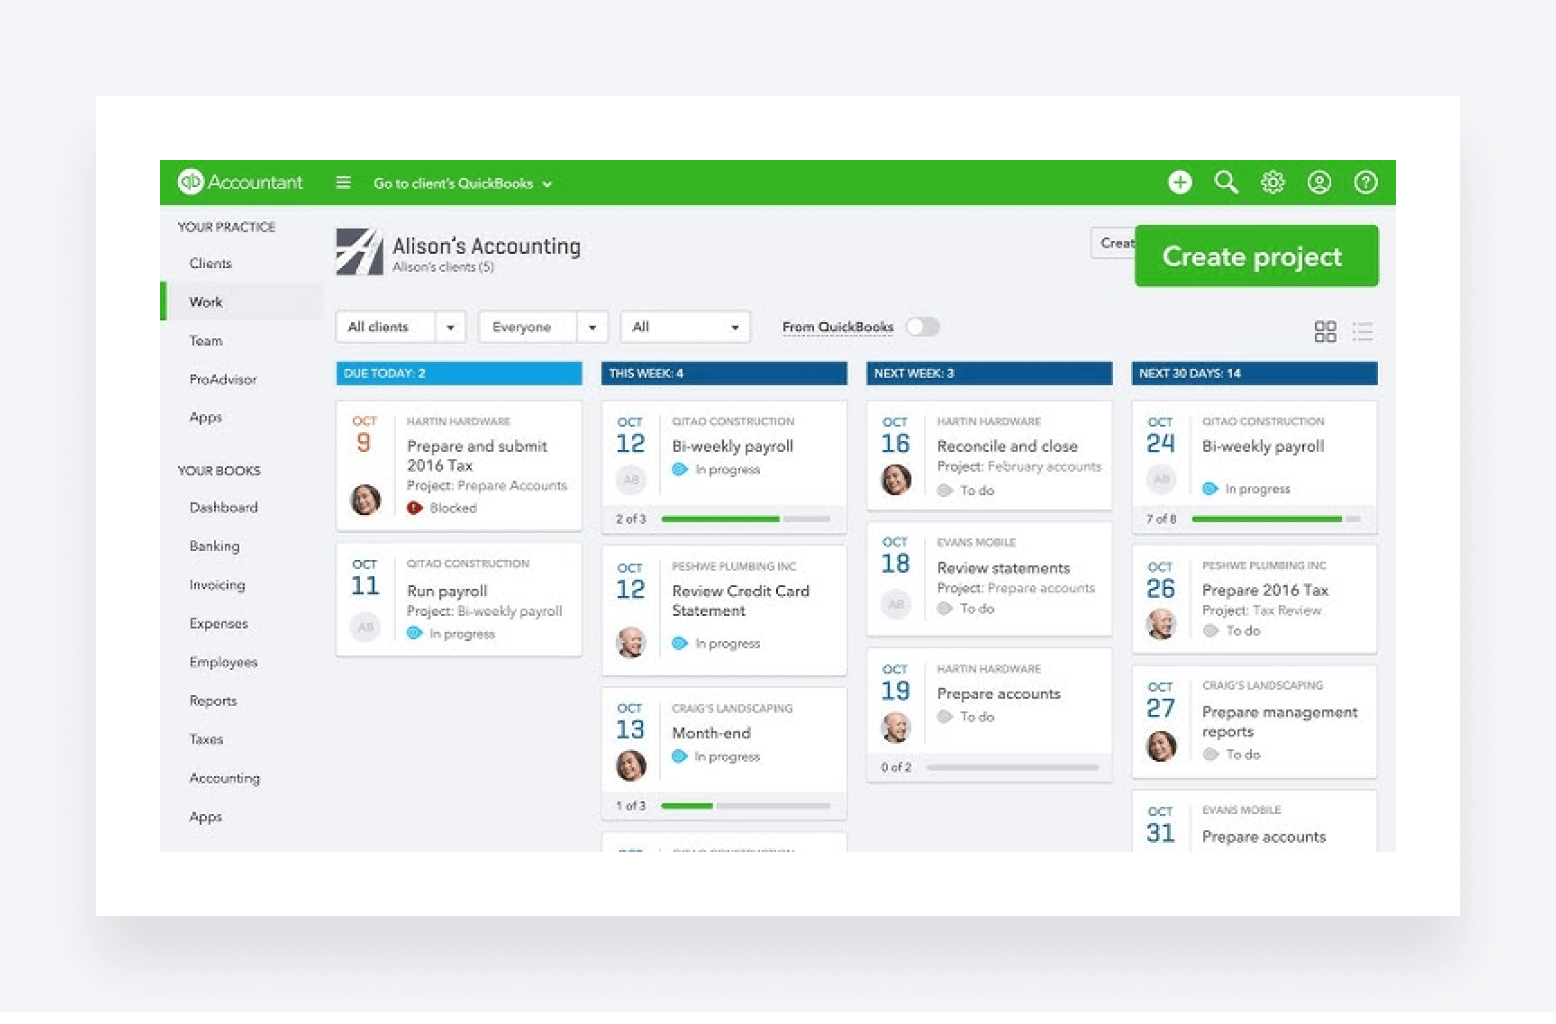
Task: Open Employees in the sidebar
Action: point(223,662)
